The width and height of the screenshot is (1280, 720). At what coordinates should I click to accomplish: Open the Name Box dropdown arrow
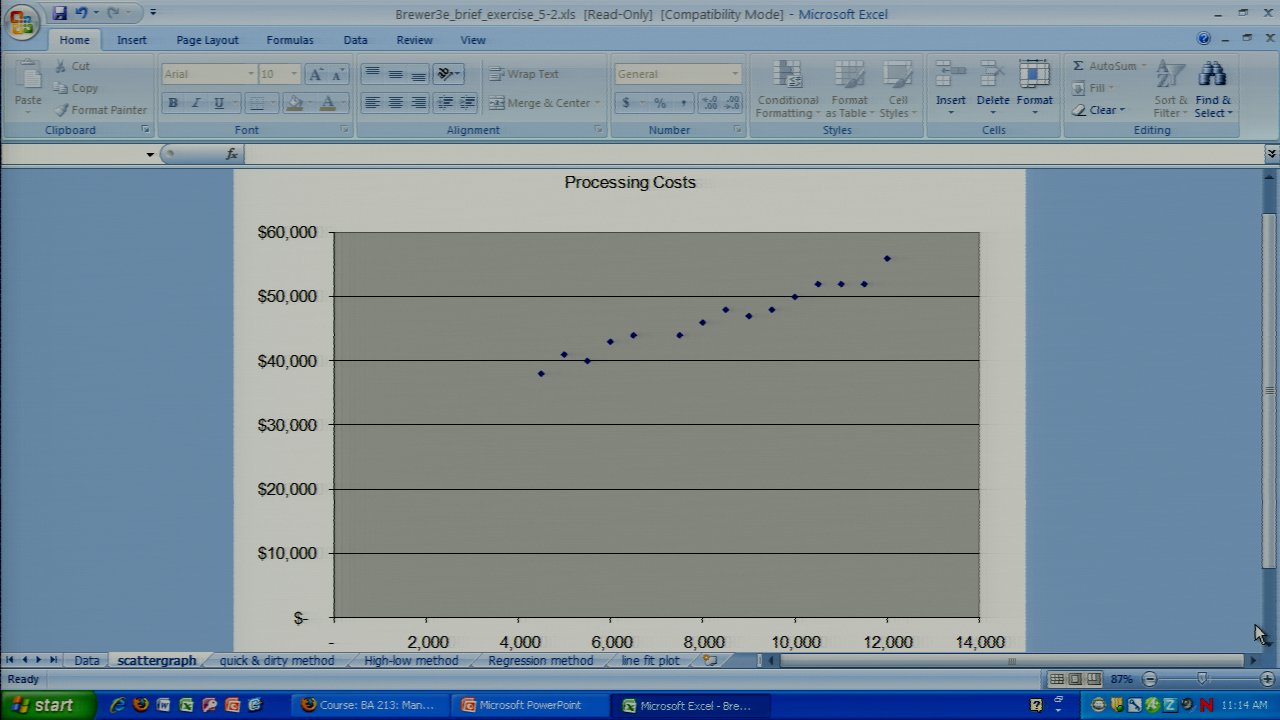pos(150,154)
